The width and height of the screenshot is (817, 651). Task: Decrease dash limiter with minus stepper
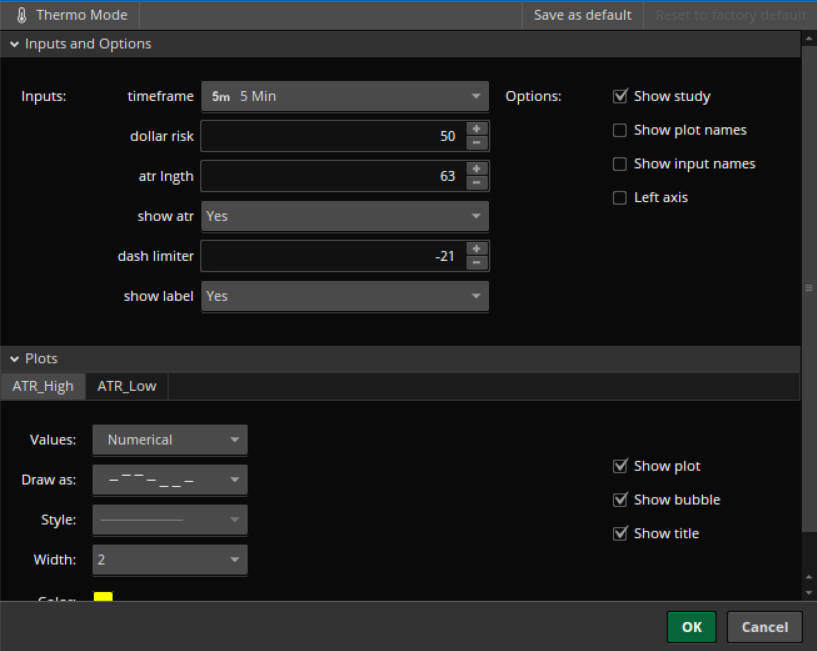(476, 262)
